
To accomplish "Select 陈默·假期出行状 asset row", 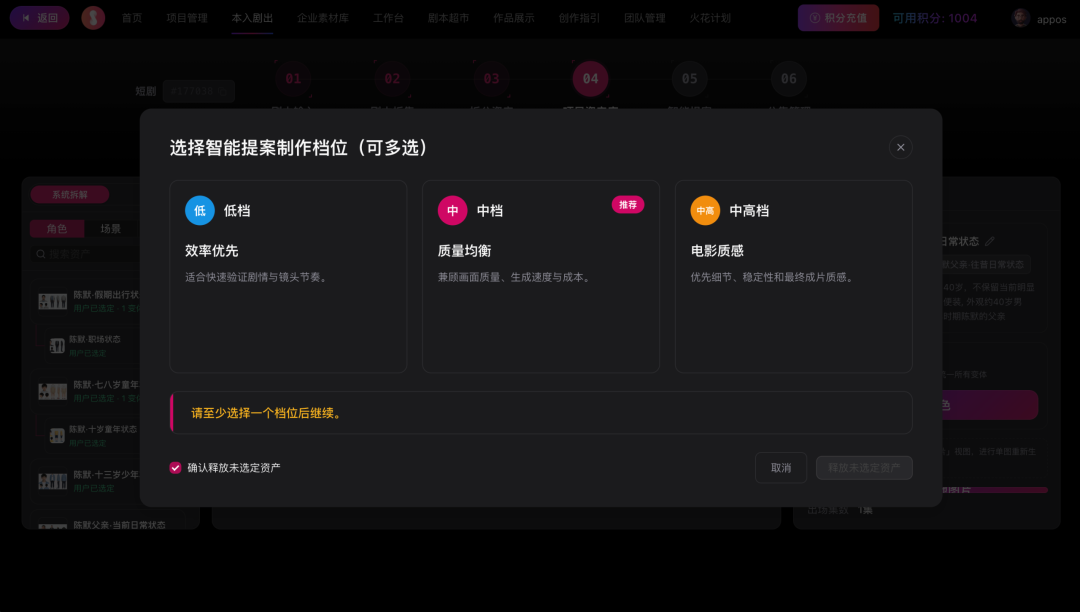I will (86, 301).
